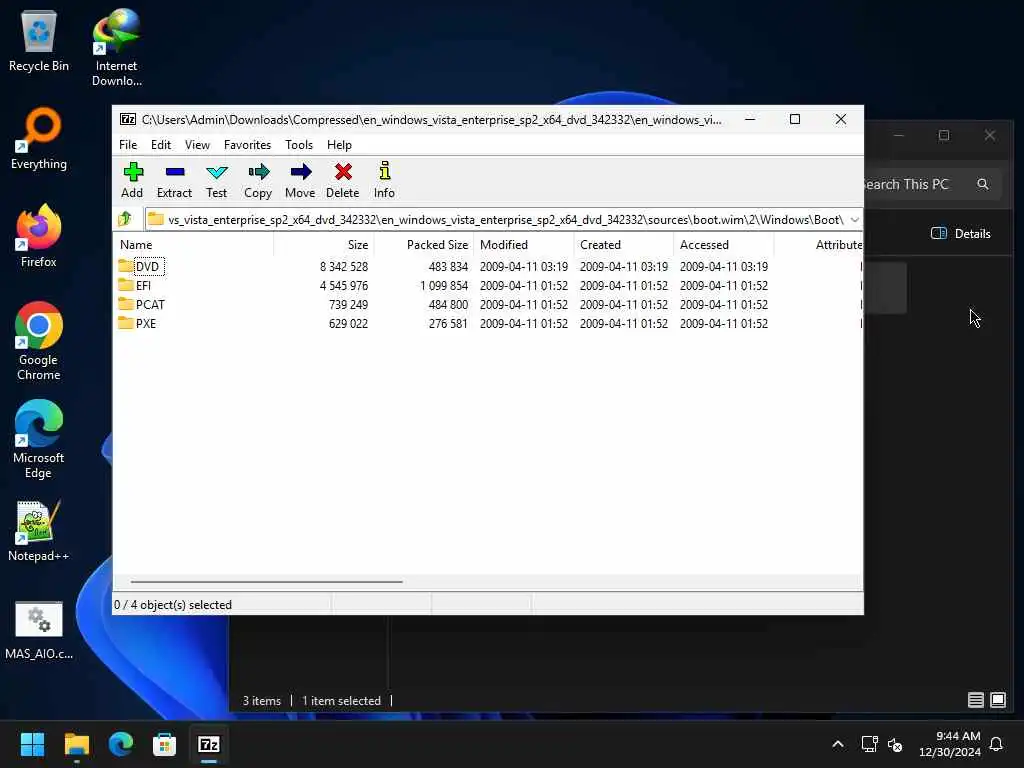This screenshot has height=768, width=1024.
Task: Open the Favorites menu
Action: tap(247, 144)
